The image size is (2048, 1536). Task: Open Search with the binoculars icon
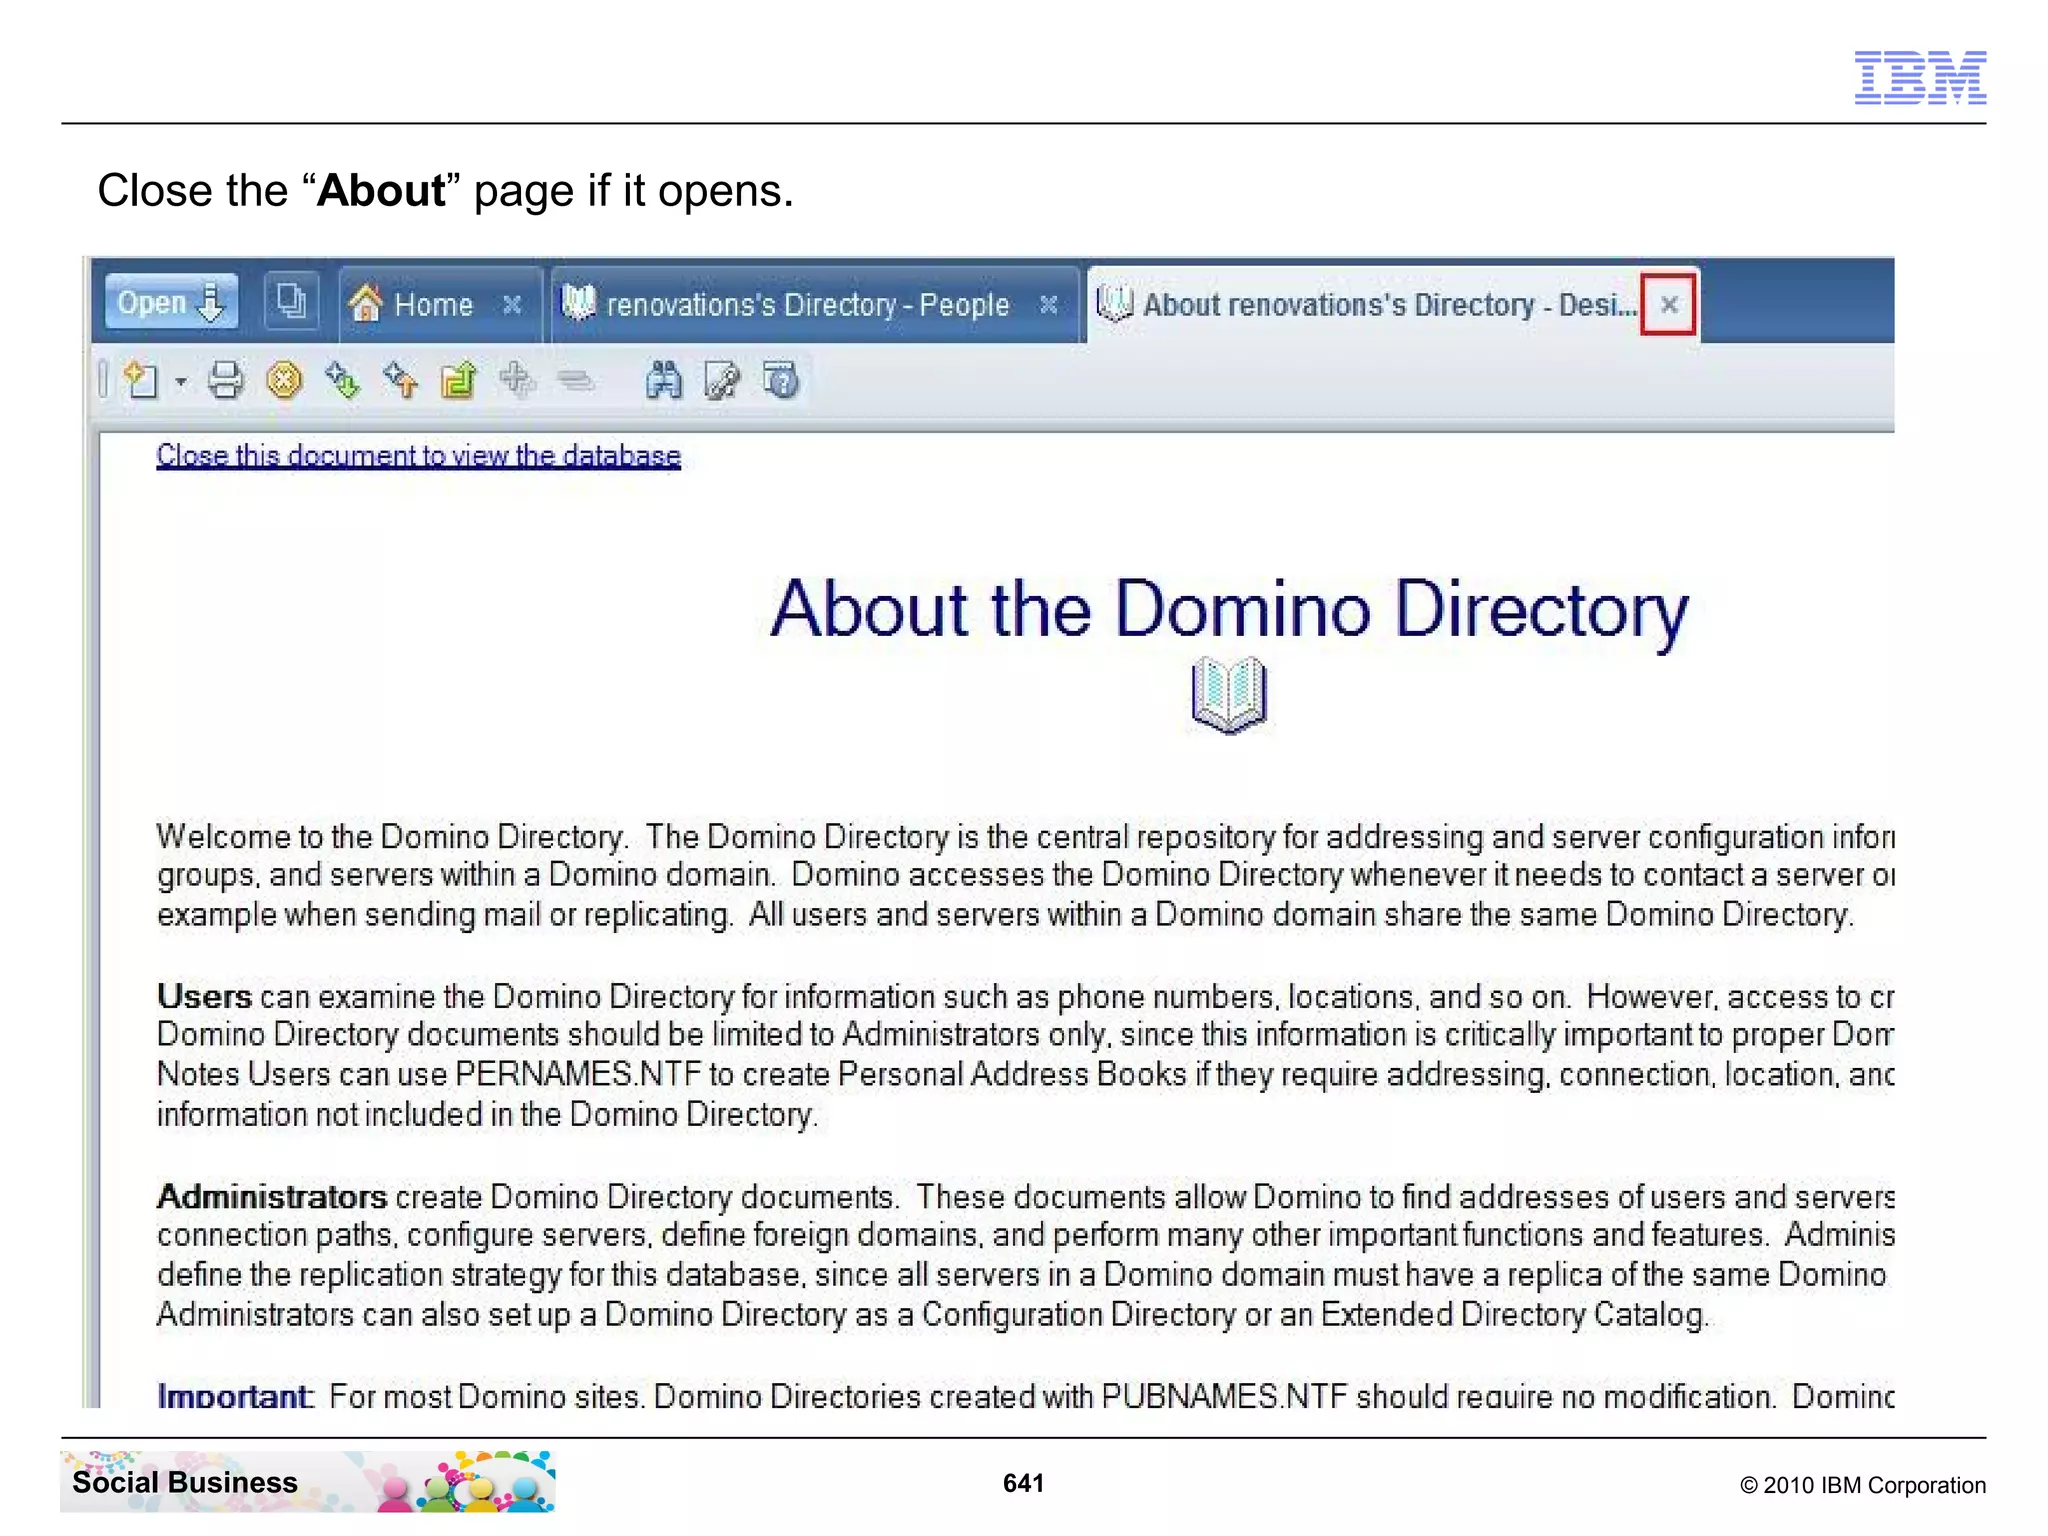tap(664, 381)
